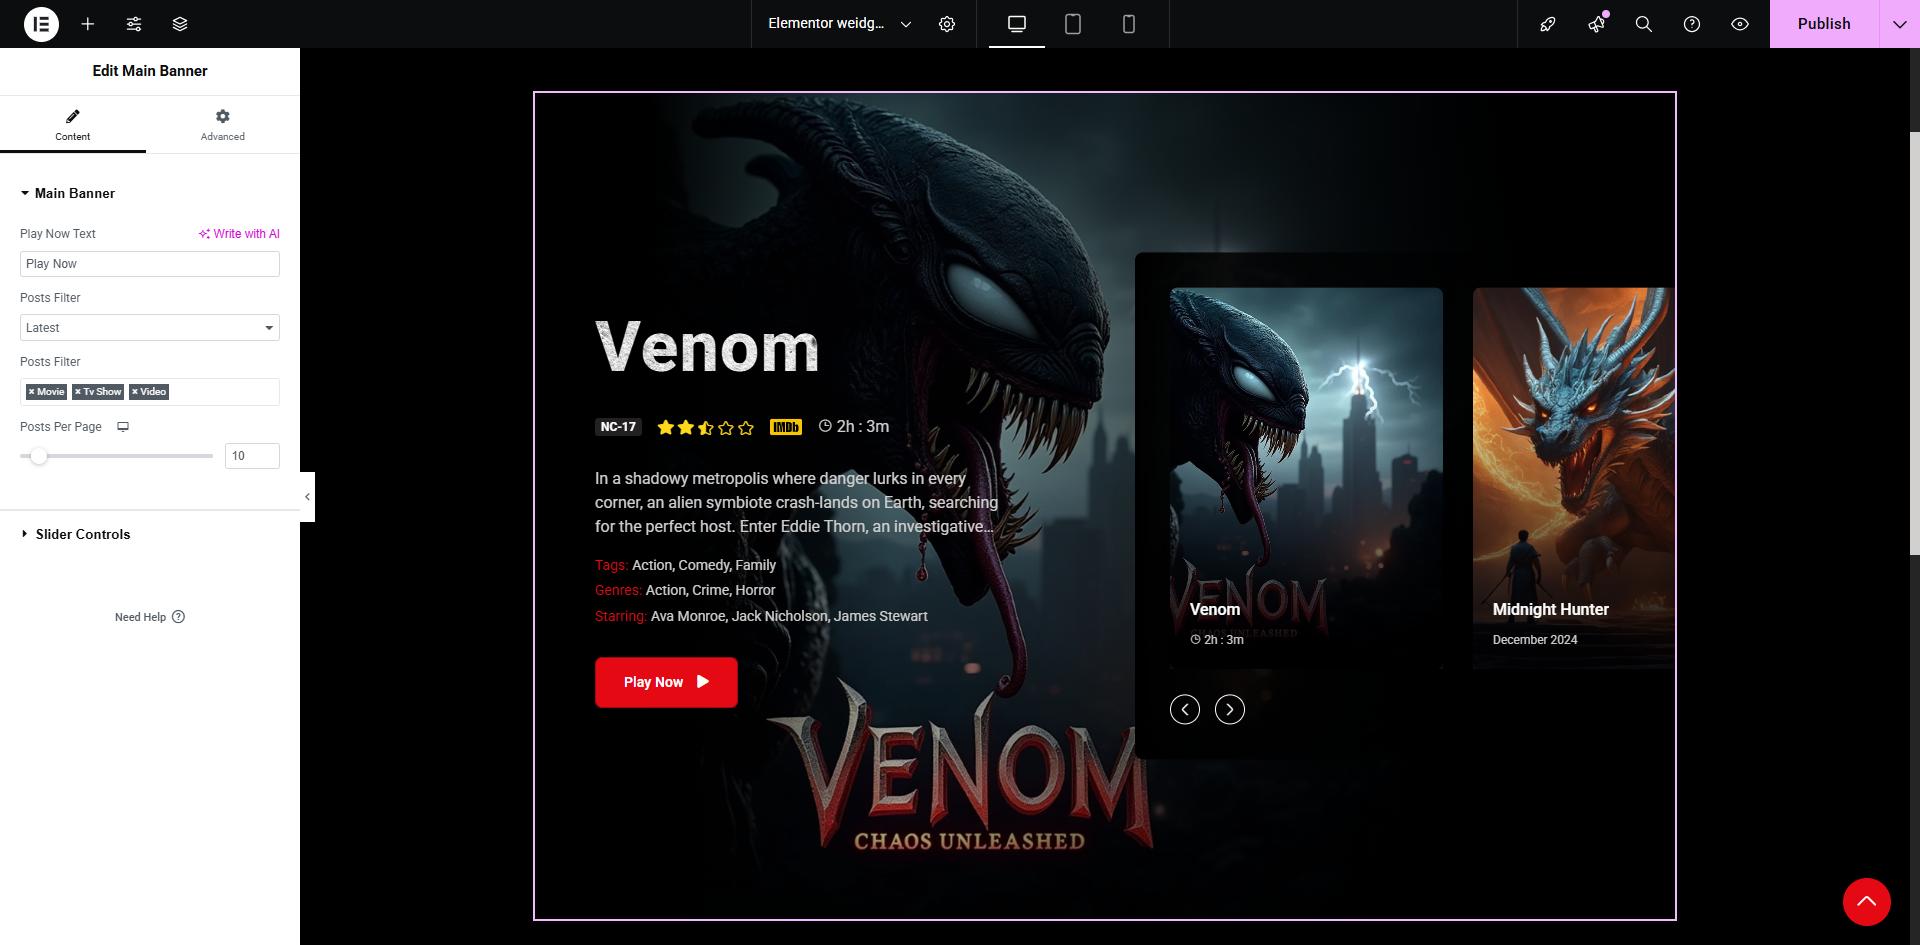This screenshot has width=1920, height=945.
Task: Switch to the Content tab
Action: 73,125
